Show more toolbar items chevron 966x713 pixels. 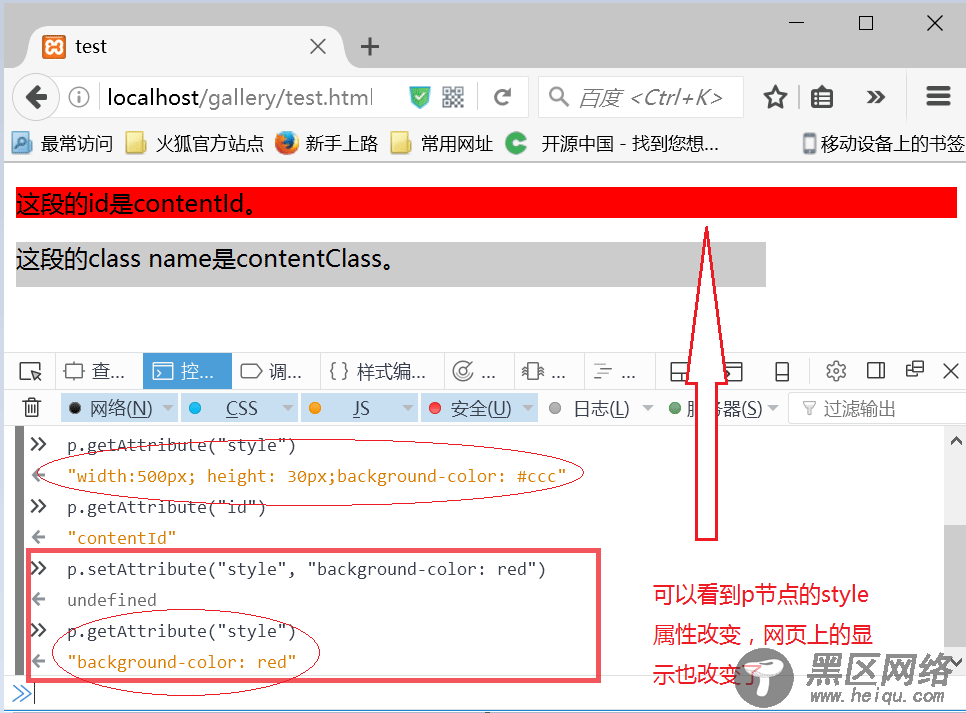[875, 97]
